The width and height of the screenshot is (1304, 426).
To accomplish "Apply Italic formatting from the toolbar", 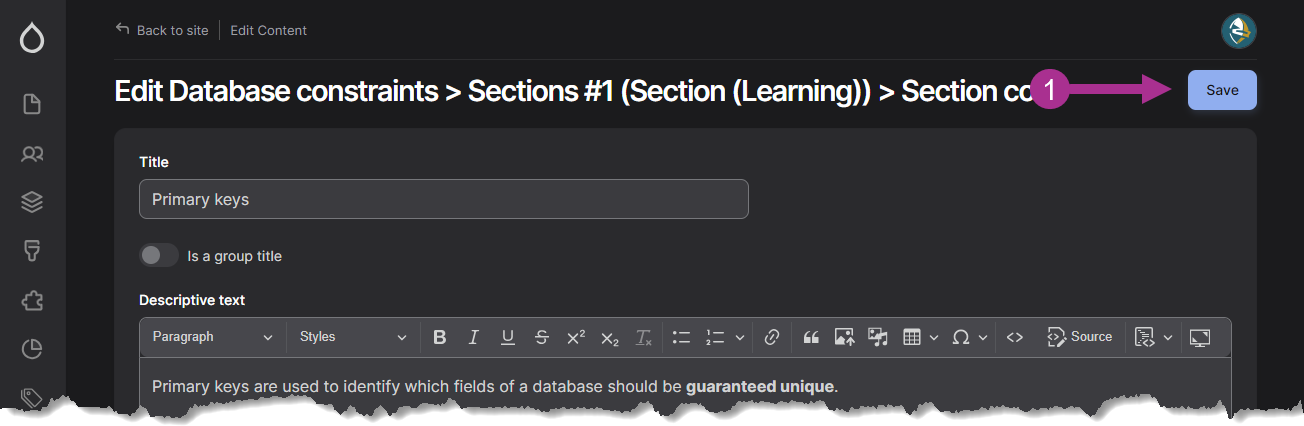I will [x=474, y=337].
